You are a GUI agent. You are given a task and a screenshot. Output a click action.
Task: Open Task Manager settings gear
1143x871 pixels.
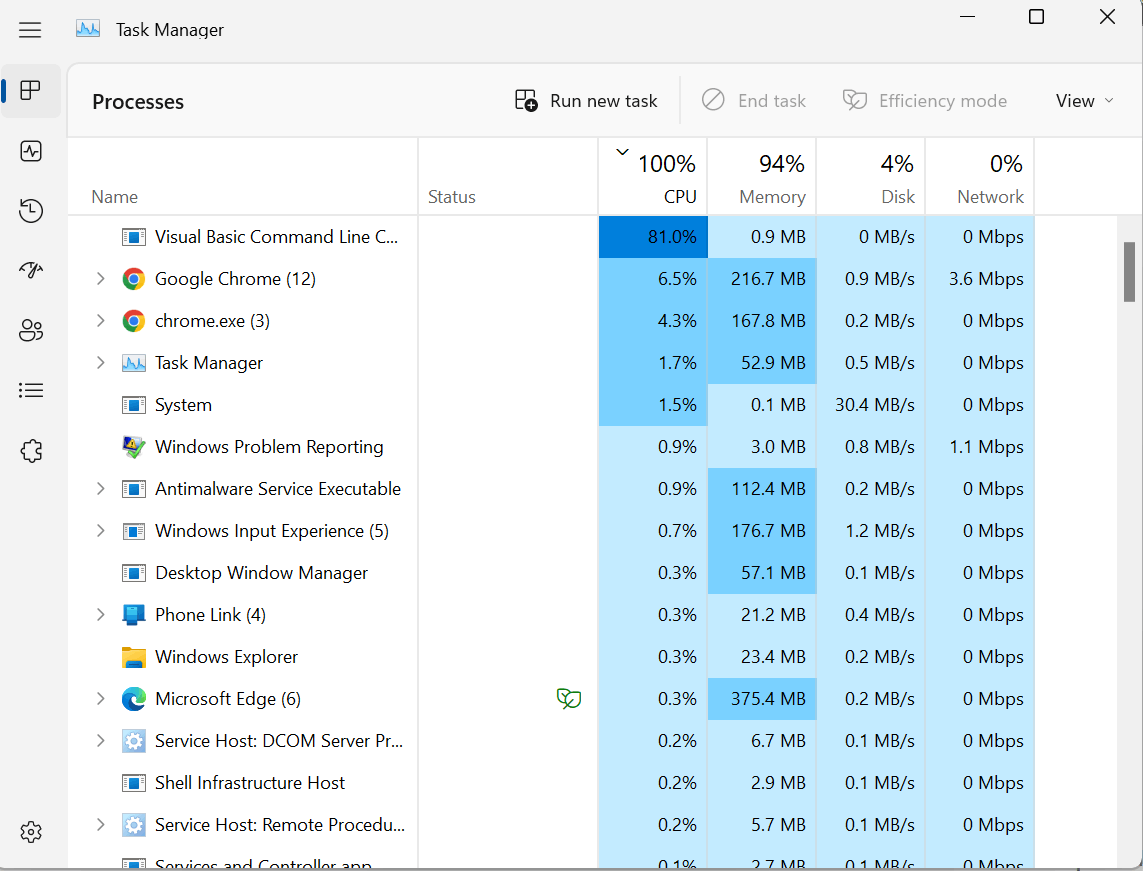coord(31,831)
